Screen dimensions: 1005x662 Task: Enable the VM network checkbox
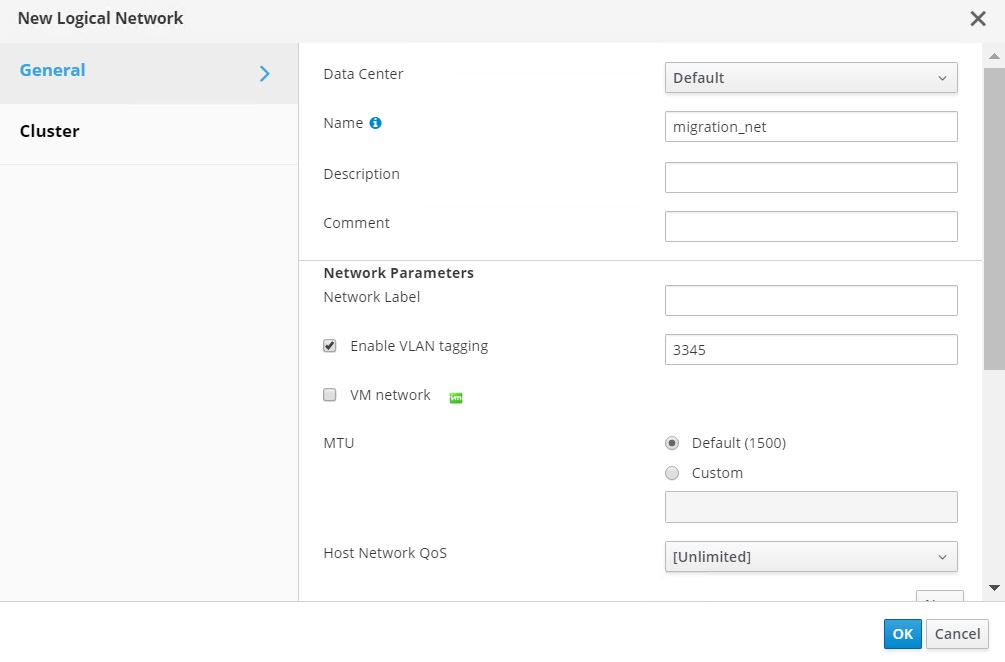(x=330, y=395)
